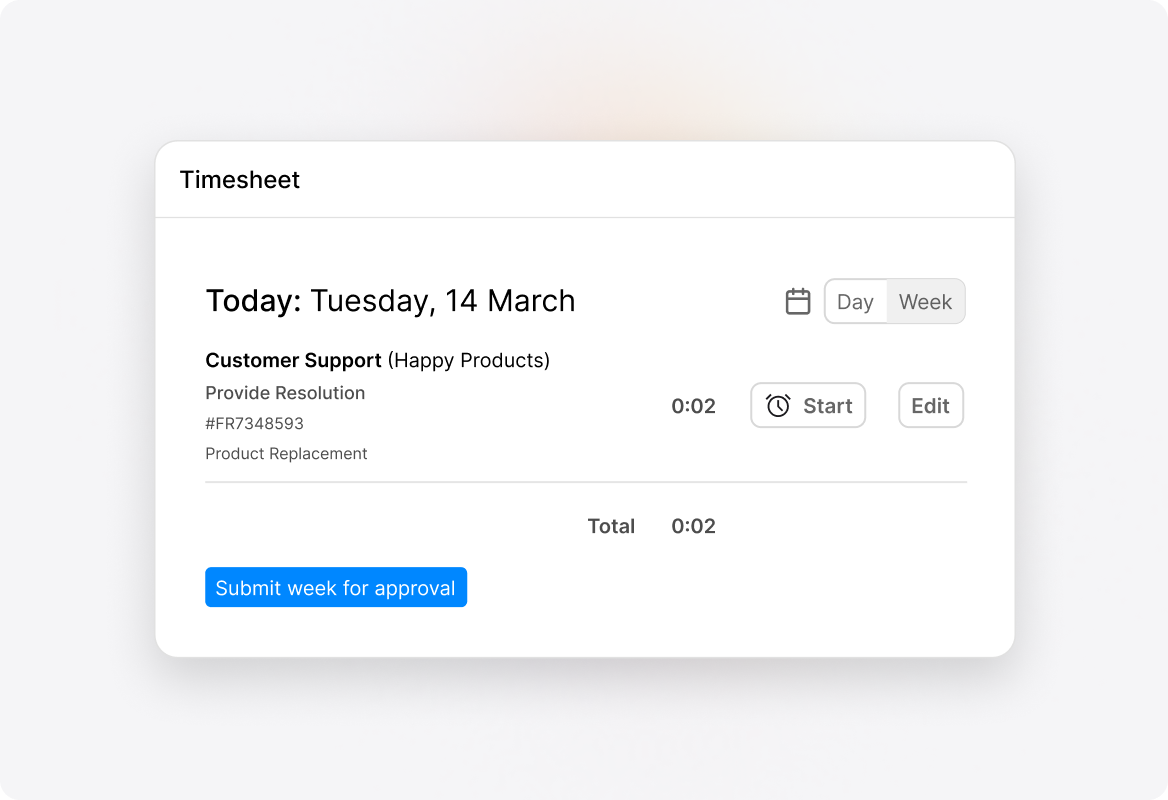This screenshot has height=800, width=1168.
Task: Open the calendar date picker icon
Action: tap(798, 301)
